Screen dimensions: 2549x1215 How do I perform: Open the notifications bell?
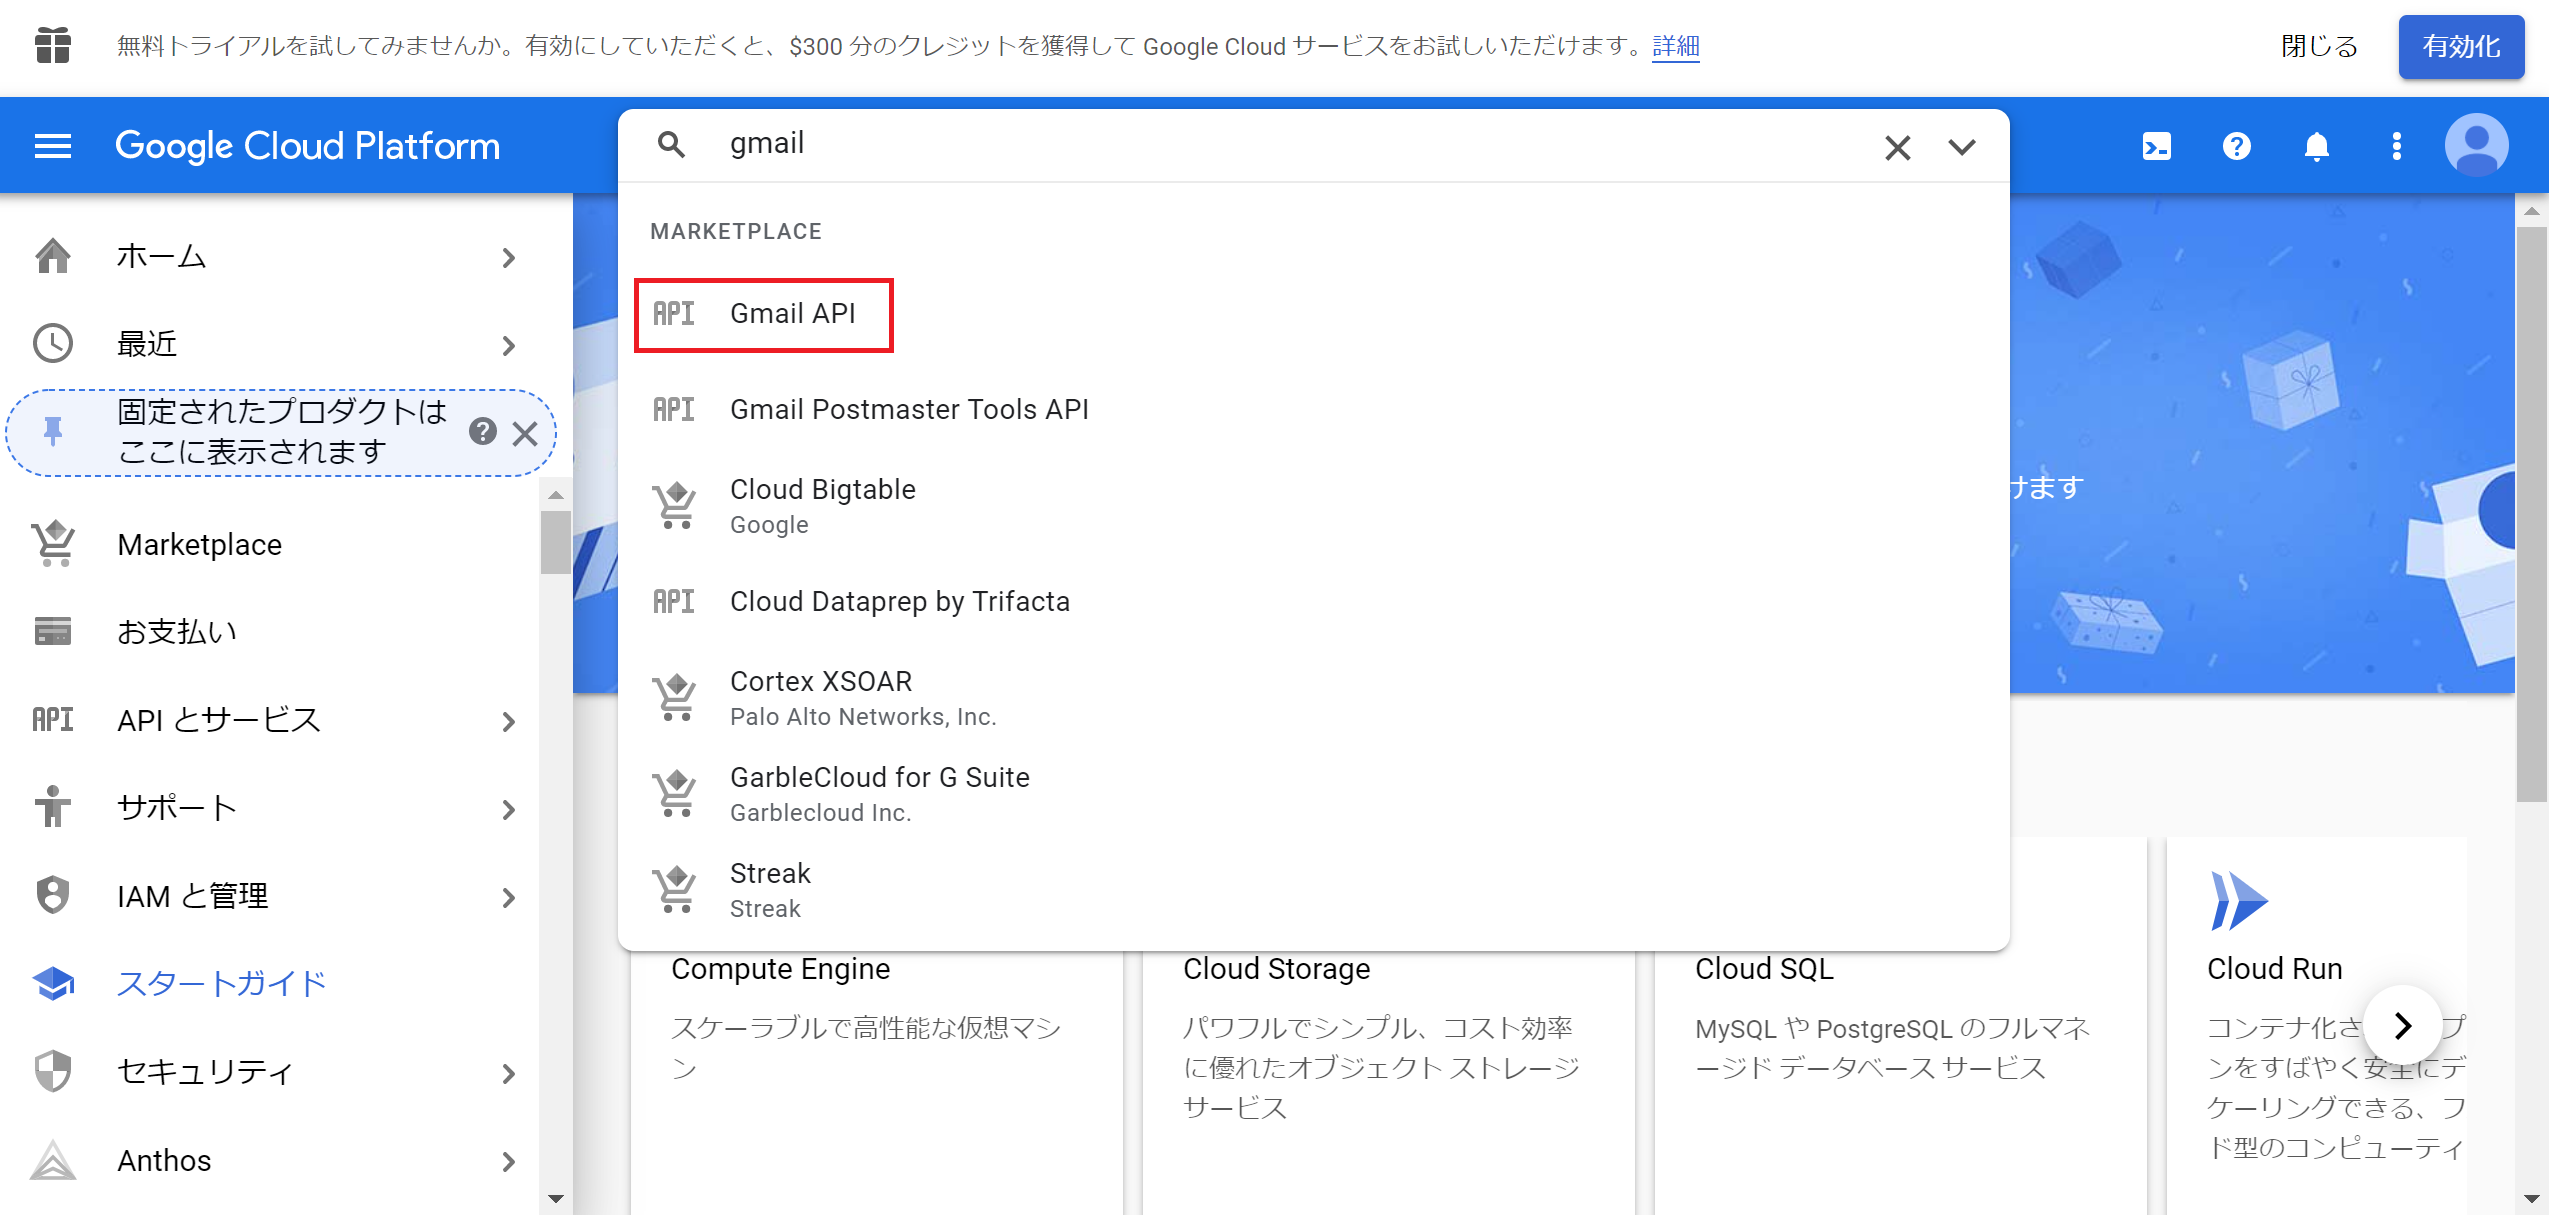coord(2317,146)
